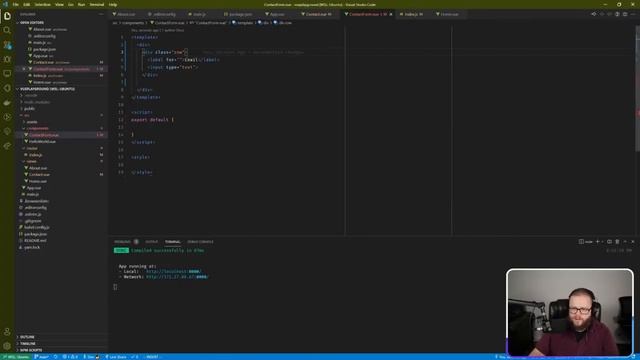Screen dimensions: 640x360
Task: Split the terminal panel
Action: pos(609,242)
